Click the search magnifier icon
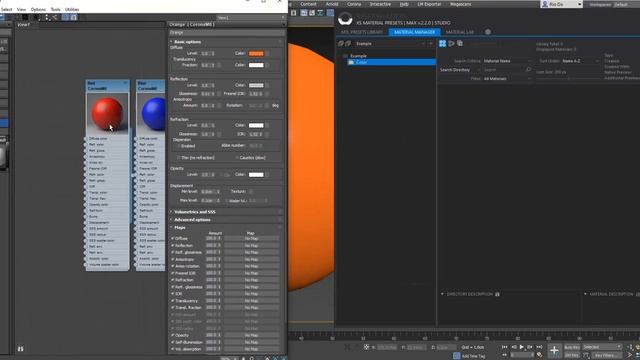This screenshot has width=640, height=360. point(529,70)
